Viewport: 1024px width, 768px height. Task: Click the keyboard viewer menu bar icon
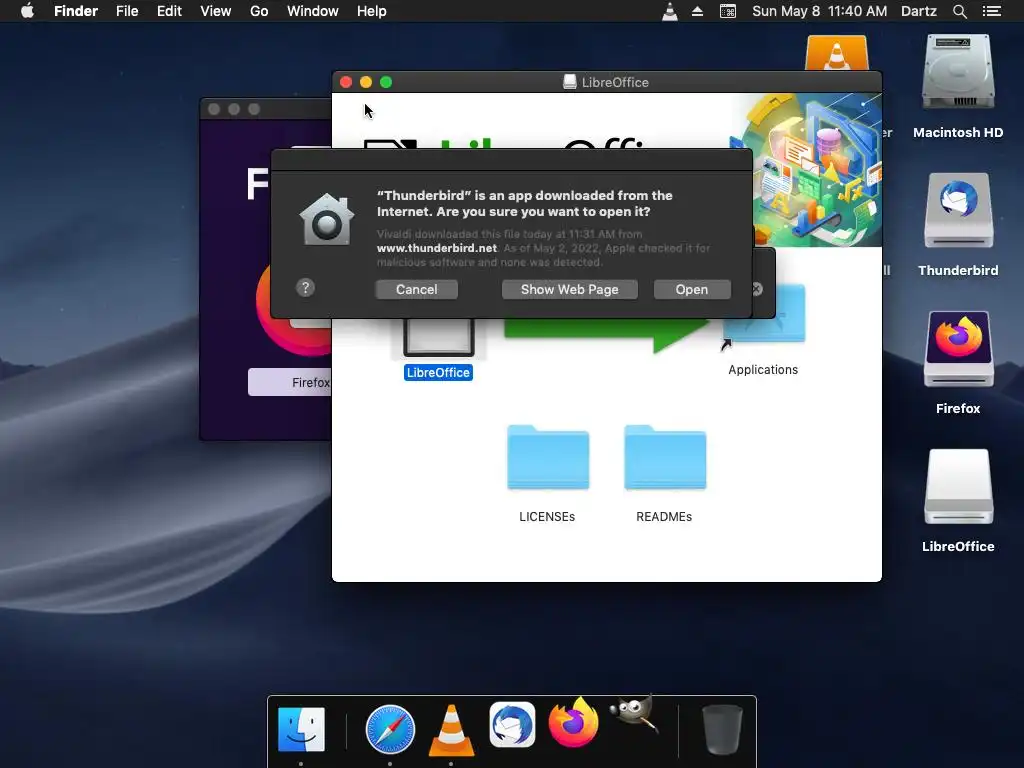coord(728,11)
